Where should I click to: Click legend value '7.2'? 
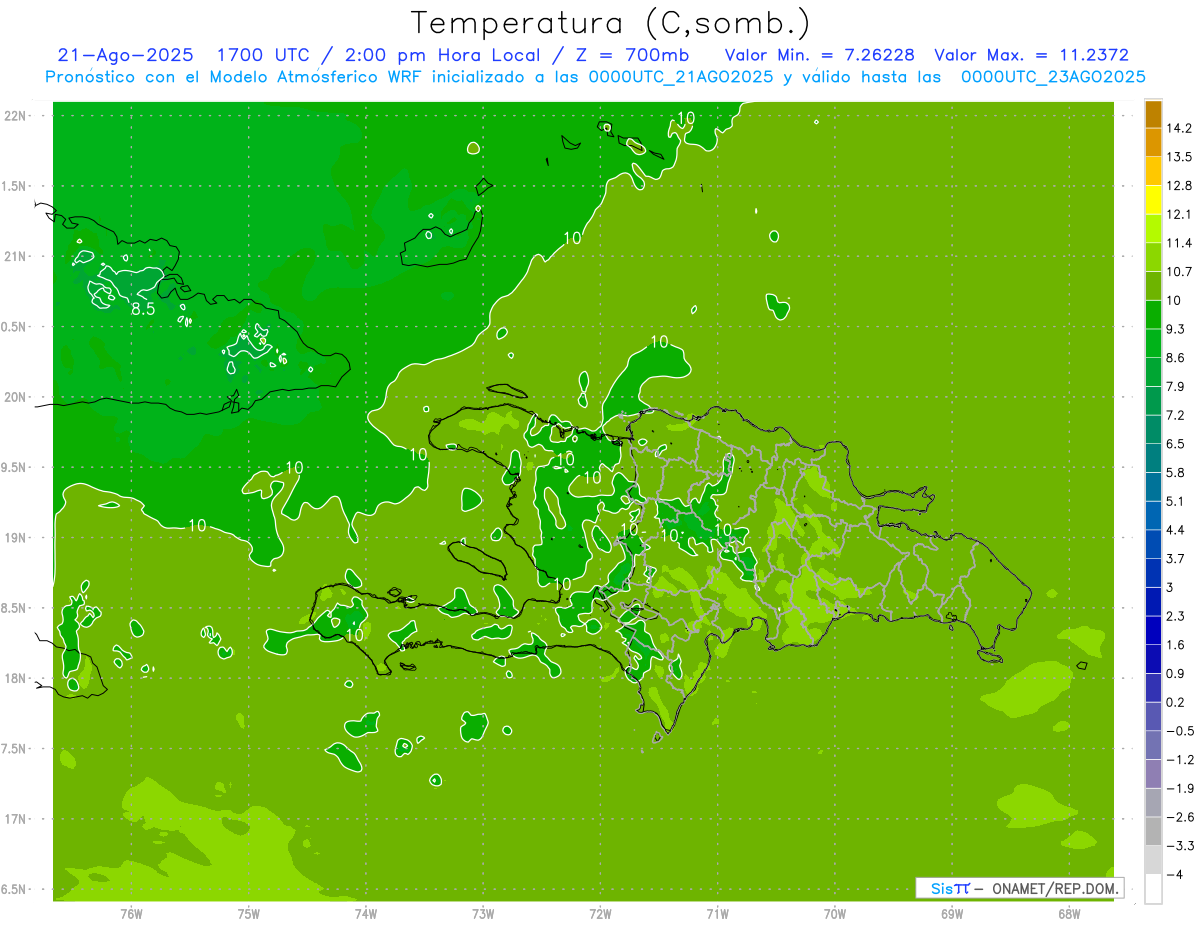[1175, 414]
